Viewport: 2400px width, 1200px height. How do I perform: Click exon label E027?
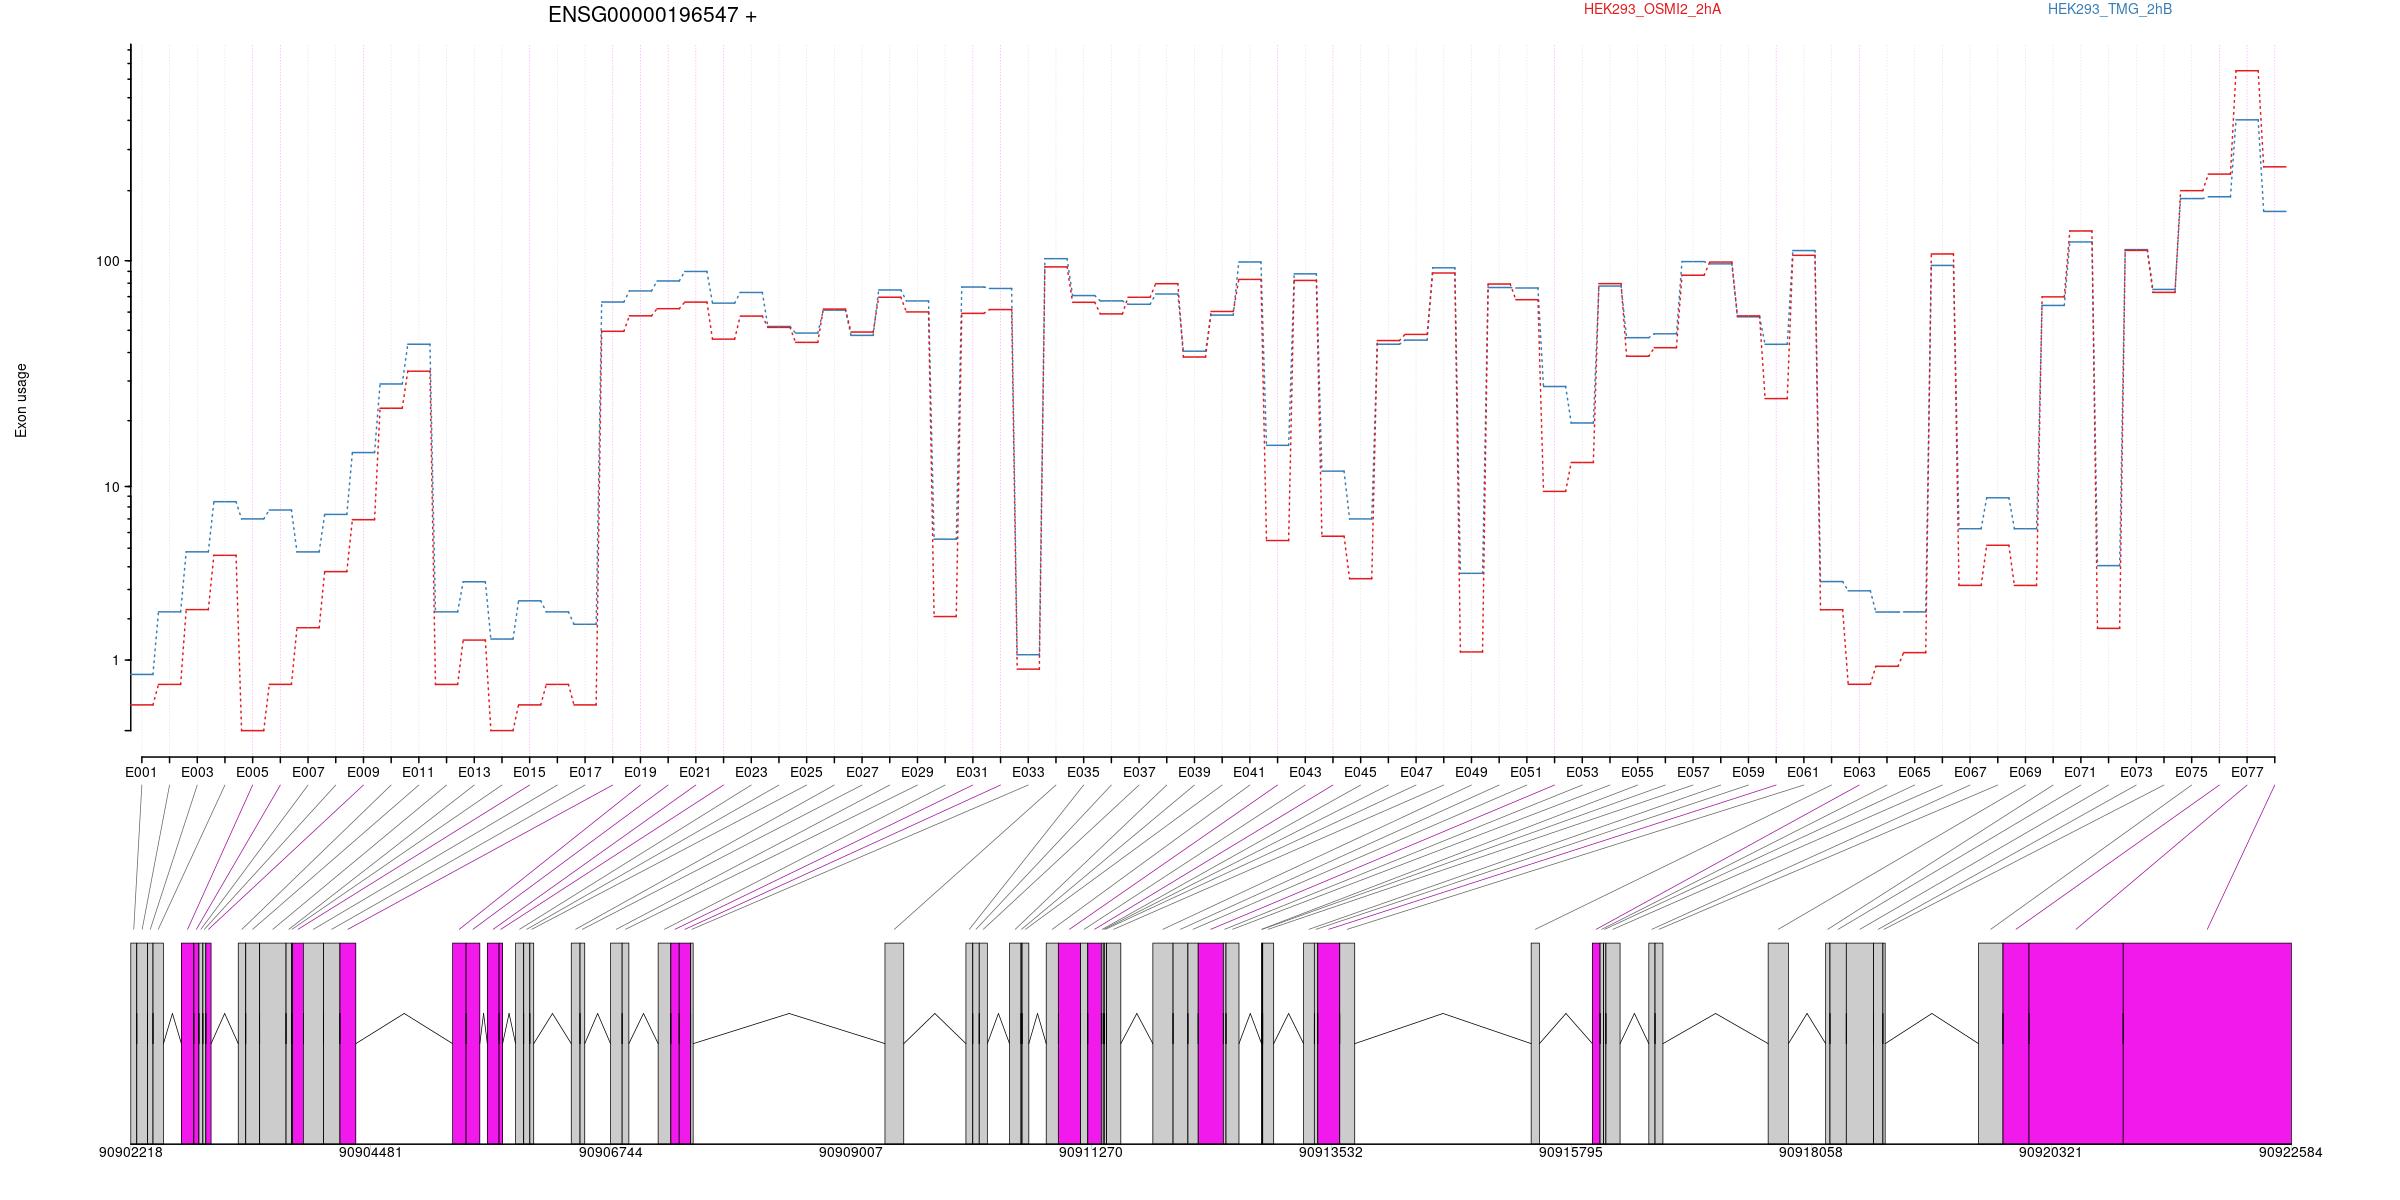(x=862, y=772)
